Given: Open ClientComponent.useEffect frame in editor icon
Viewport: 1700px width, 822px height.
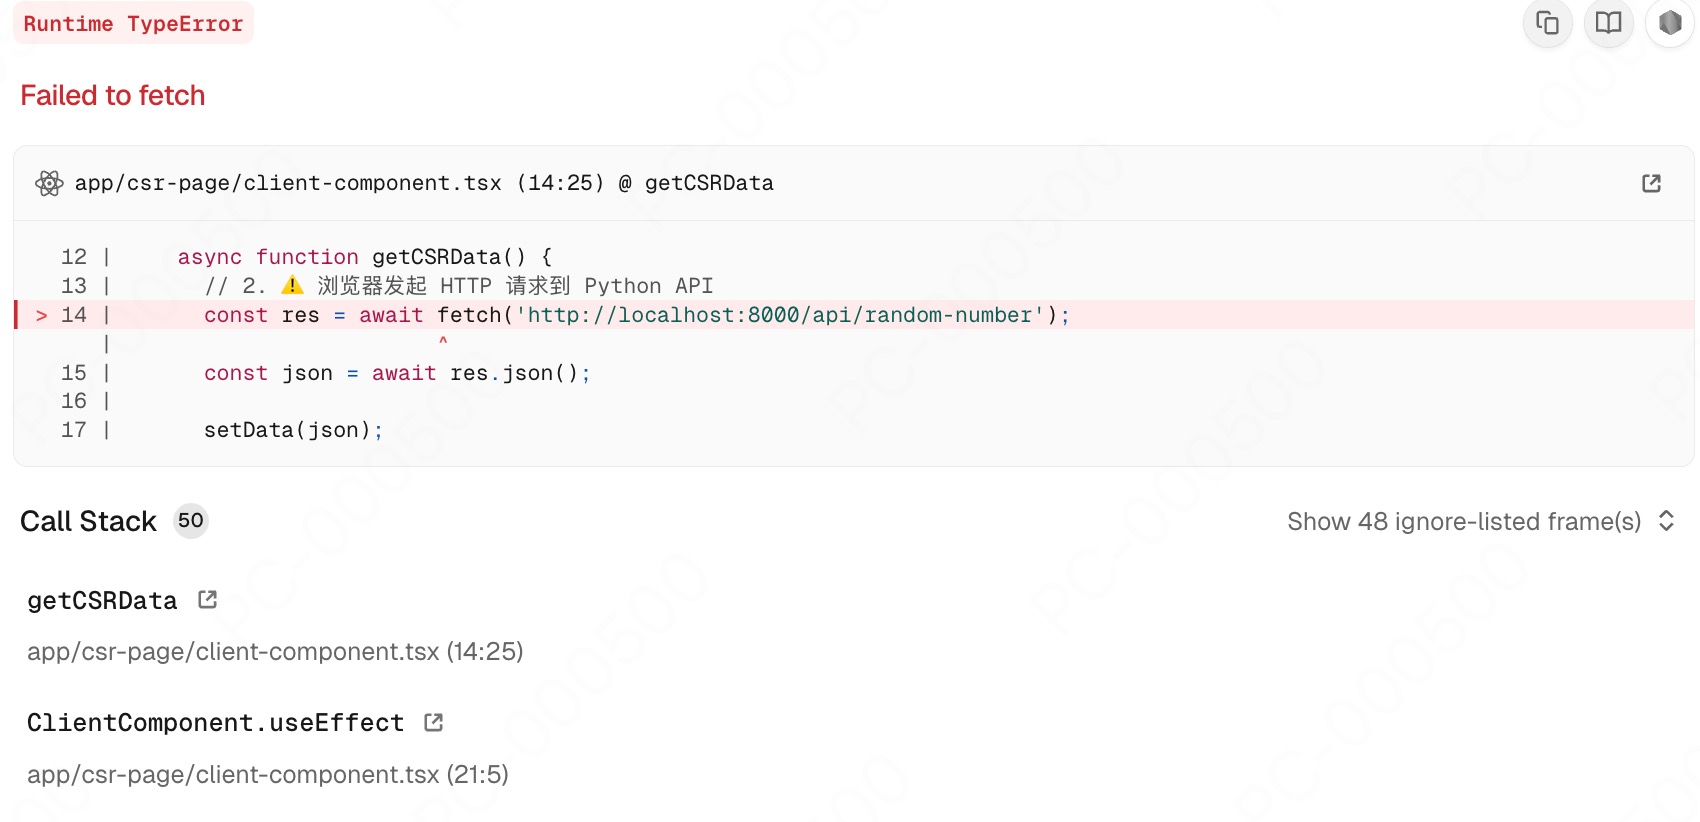Looking at the screenshot, I should [x=433, y=723].
